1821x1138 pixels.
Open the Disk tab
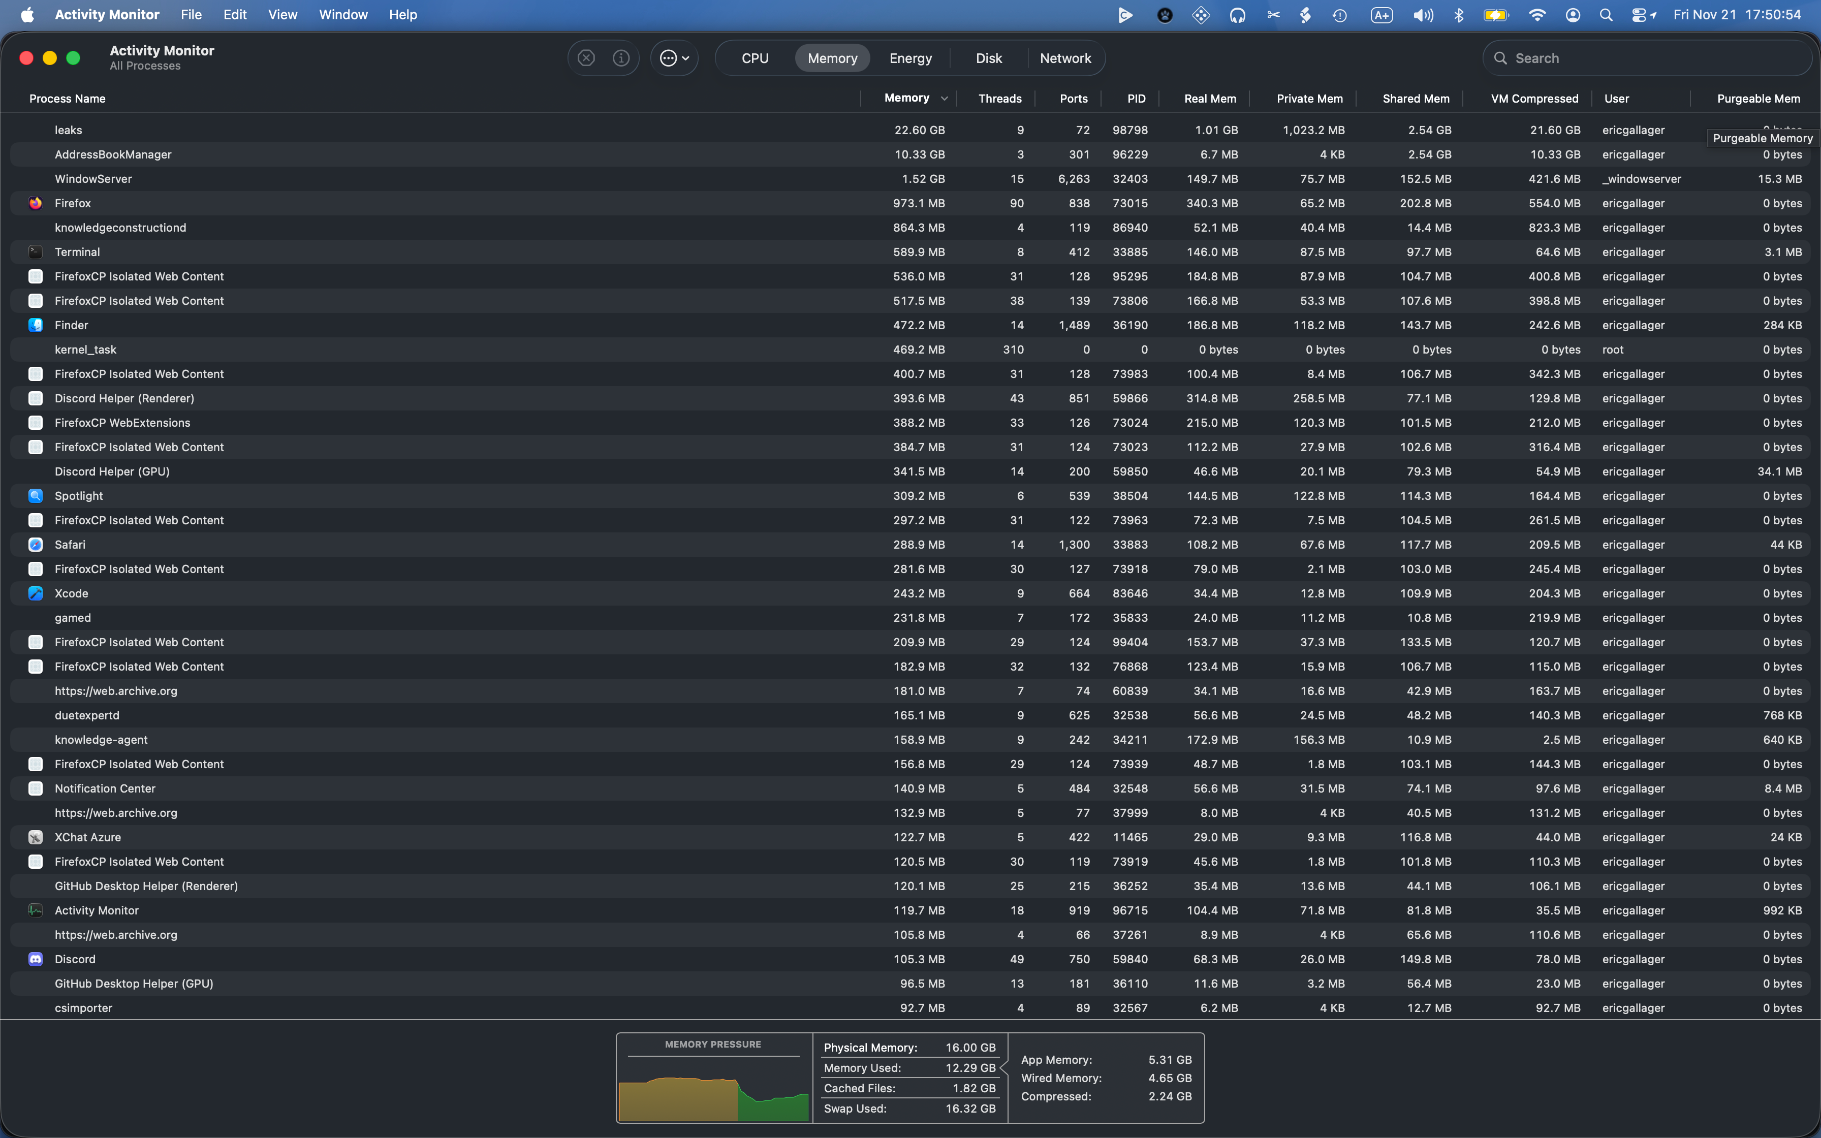[x=988, y=58]
